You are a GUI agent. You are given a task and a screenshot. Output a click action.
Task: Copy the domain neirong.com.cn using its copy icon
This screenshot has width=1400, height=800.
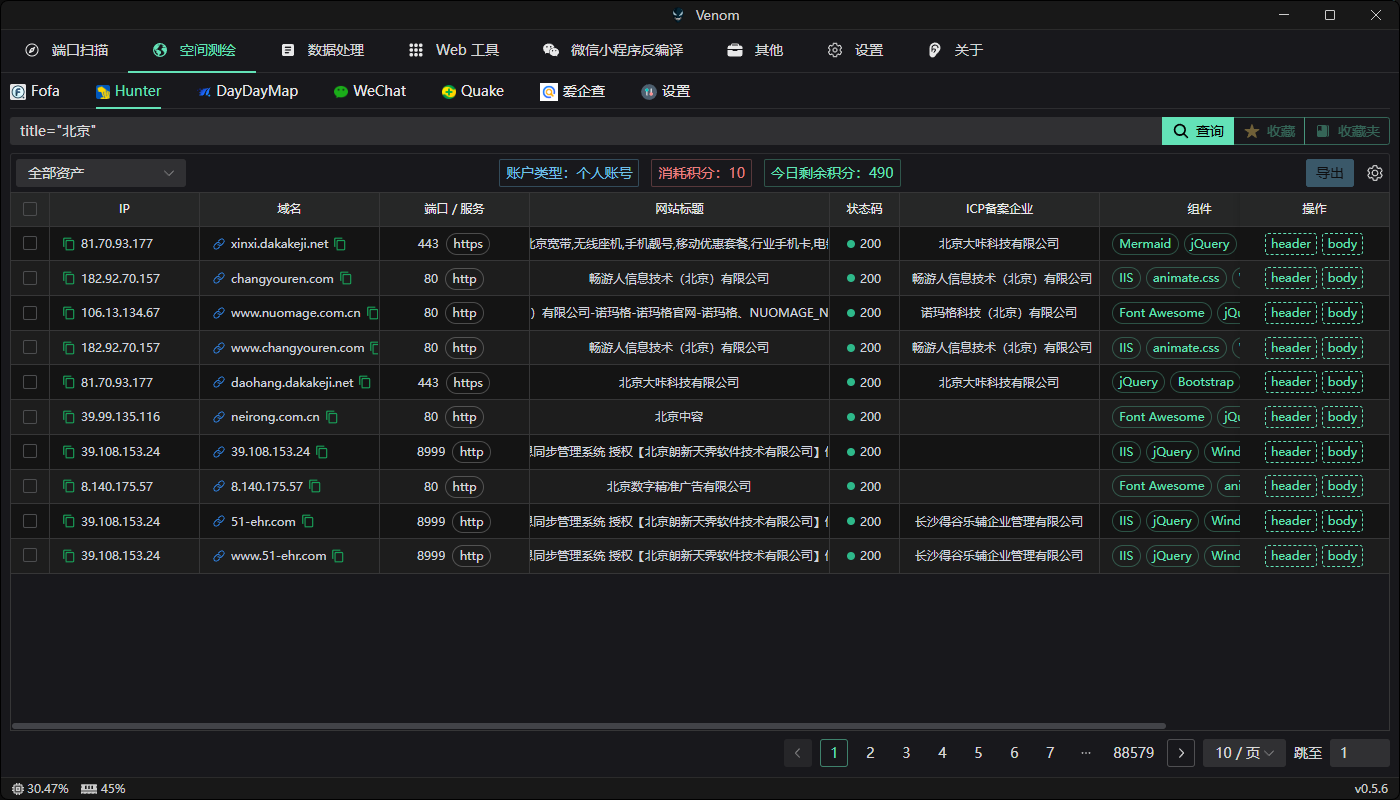(332, 417)
